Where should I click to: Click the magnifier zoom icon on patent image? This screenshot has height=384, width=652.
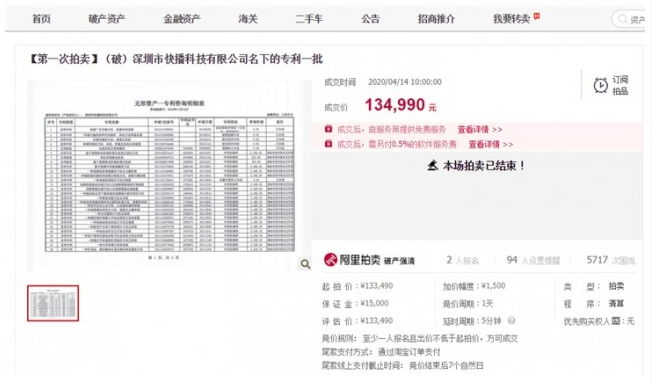pyautogui.click(x=305, y=264)
